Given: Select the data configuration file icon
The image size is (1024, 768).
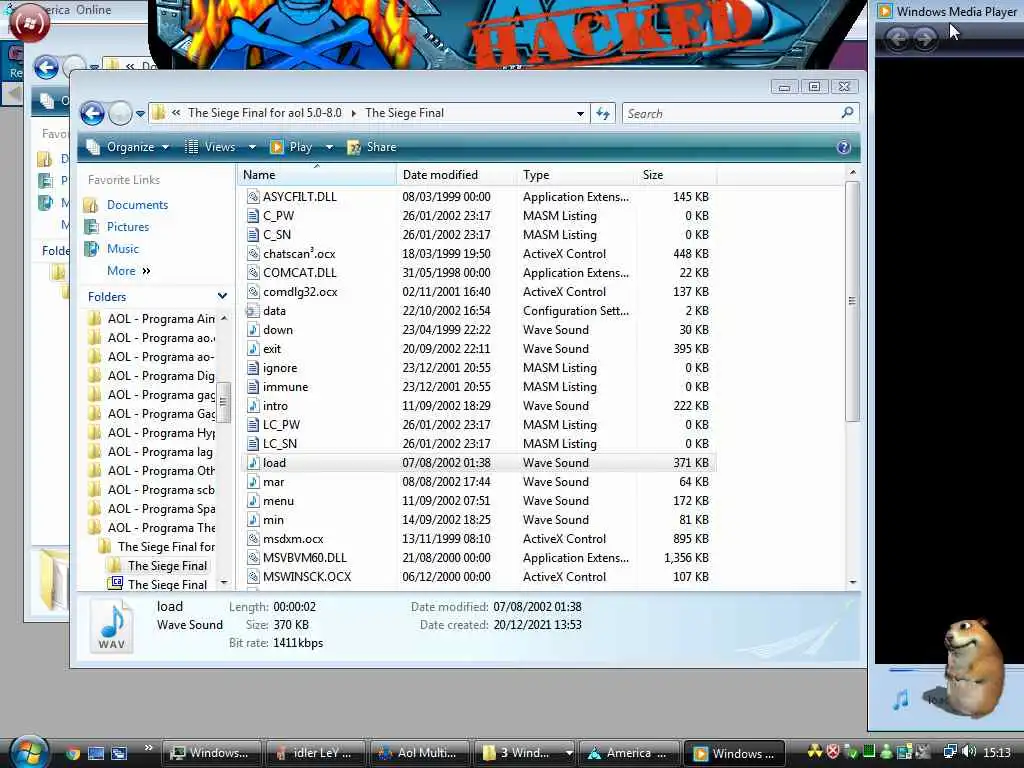Looking at the screenshot, I should click(x=252, y=311).
